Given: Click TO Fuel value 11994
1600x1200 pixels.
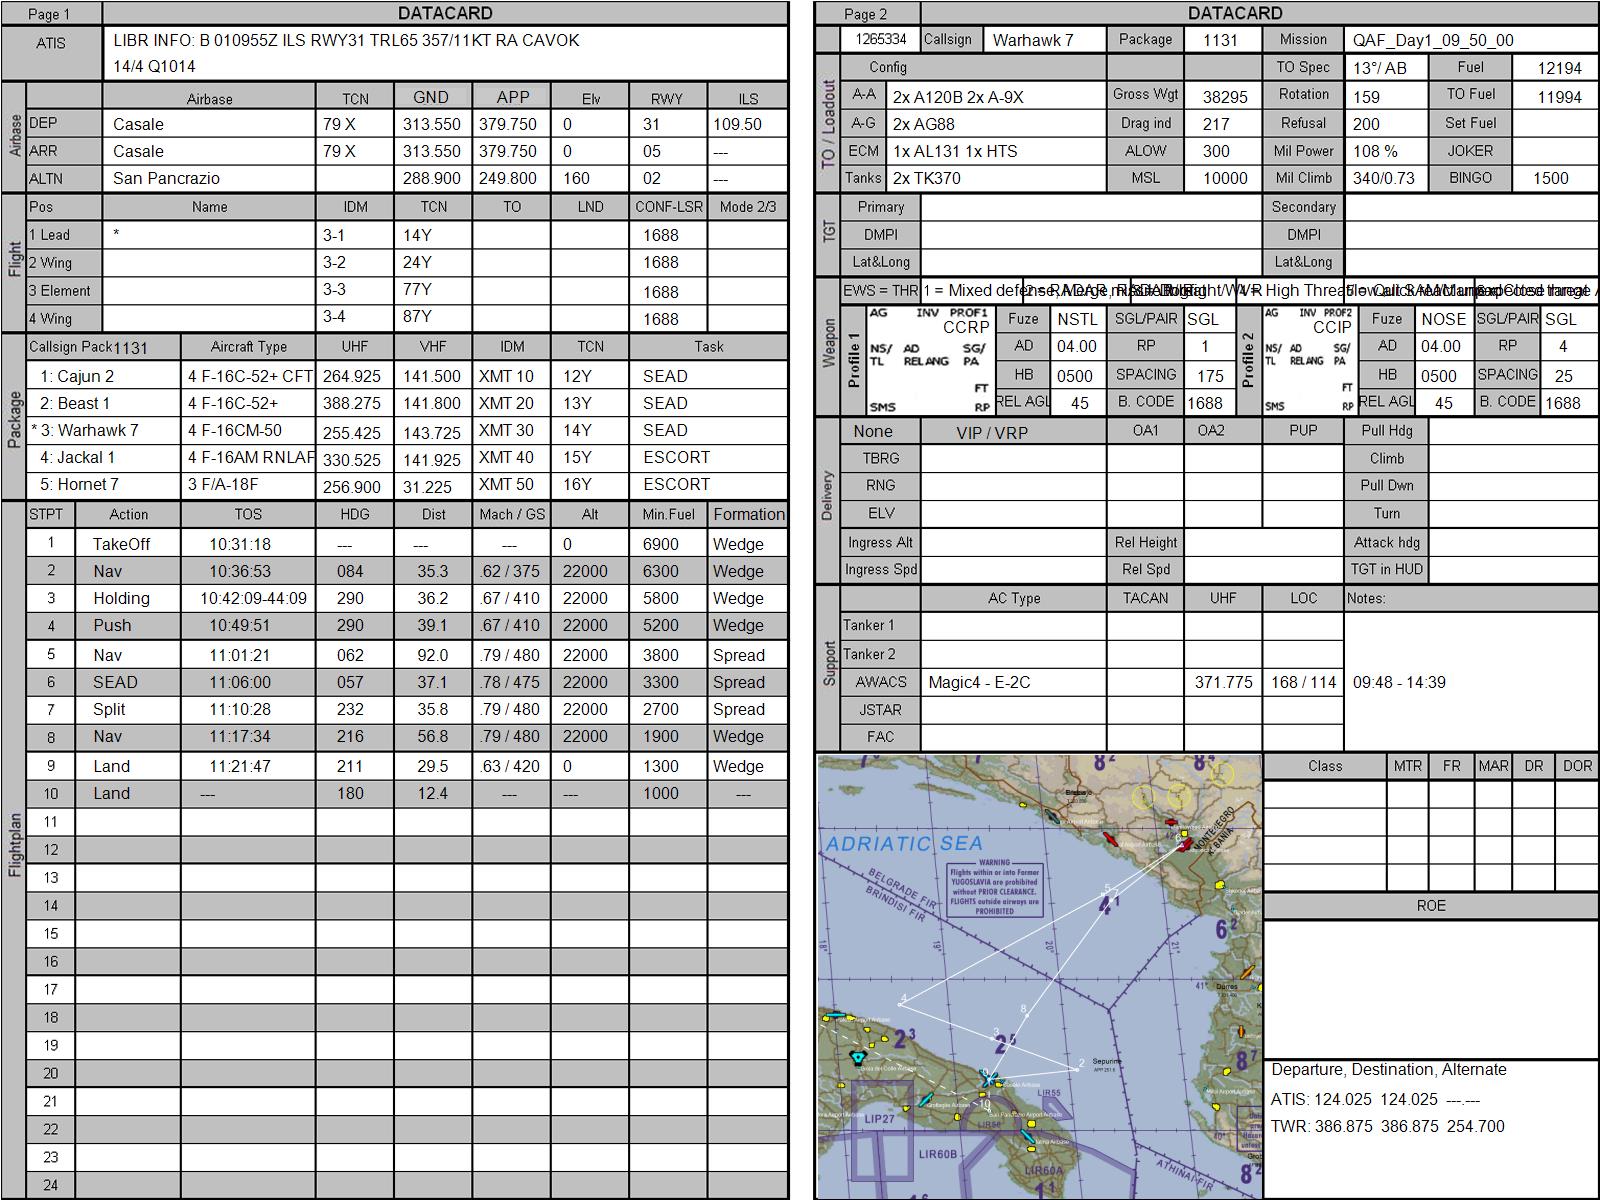Looking at the screenshot, I should pos(1560,96).
